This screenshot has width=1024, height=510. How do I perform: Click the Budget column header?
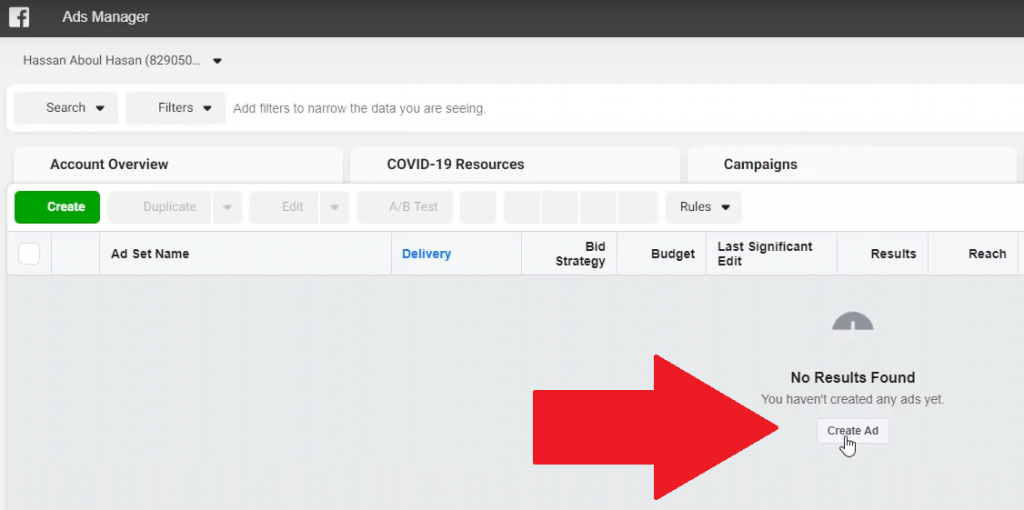(662, 254)
